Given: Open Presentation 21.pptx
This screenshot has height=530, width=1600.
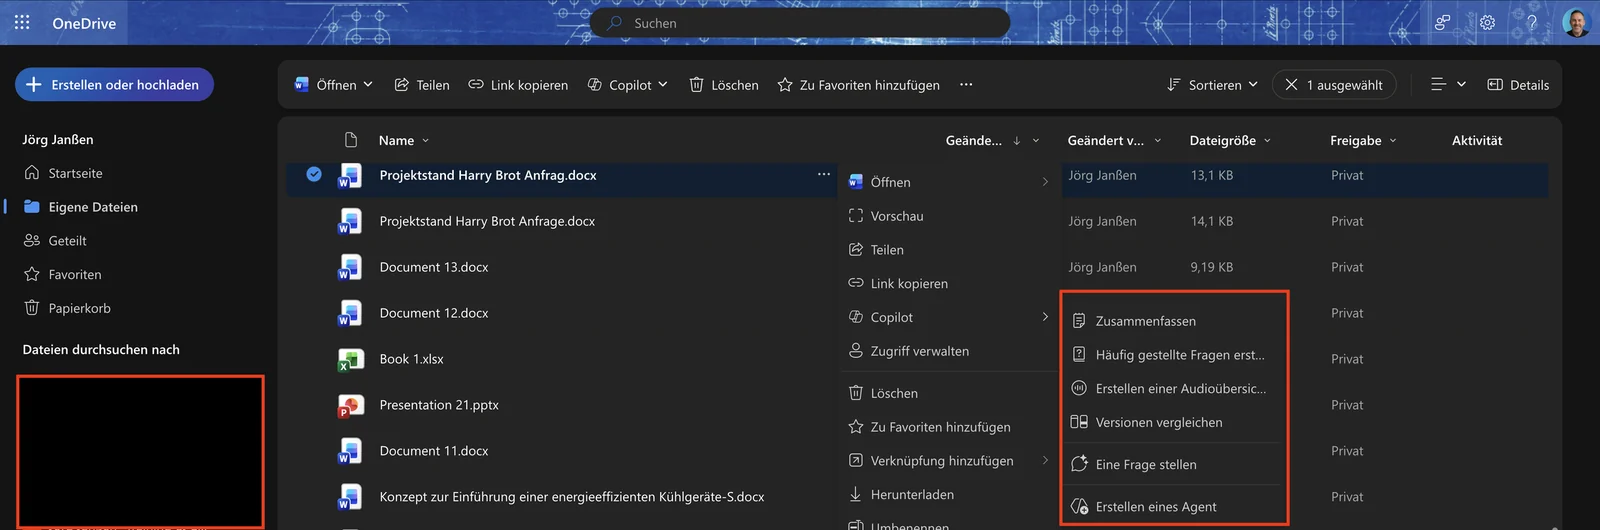Looking at the screenshot, I should [x=439, y=405].
